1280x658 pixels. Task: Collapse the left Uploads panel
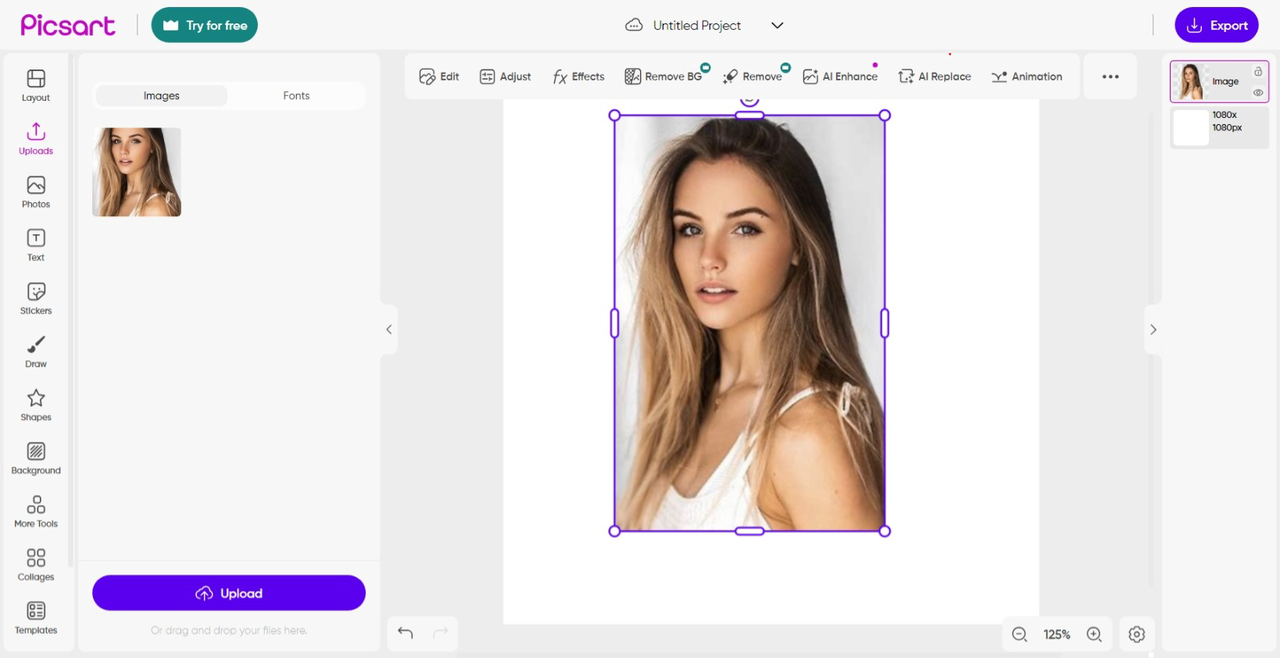[x=389, y=329]
